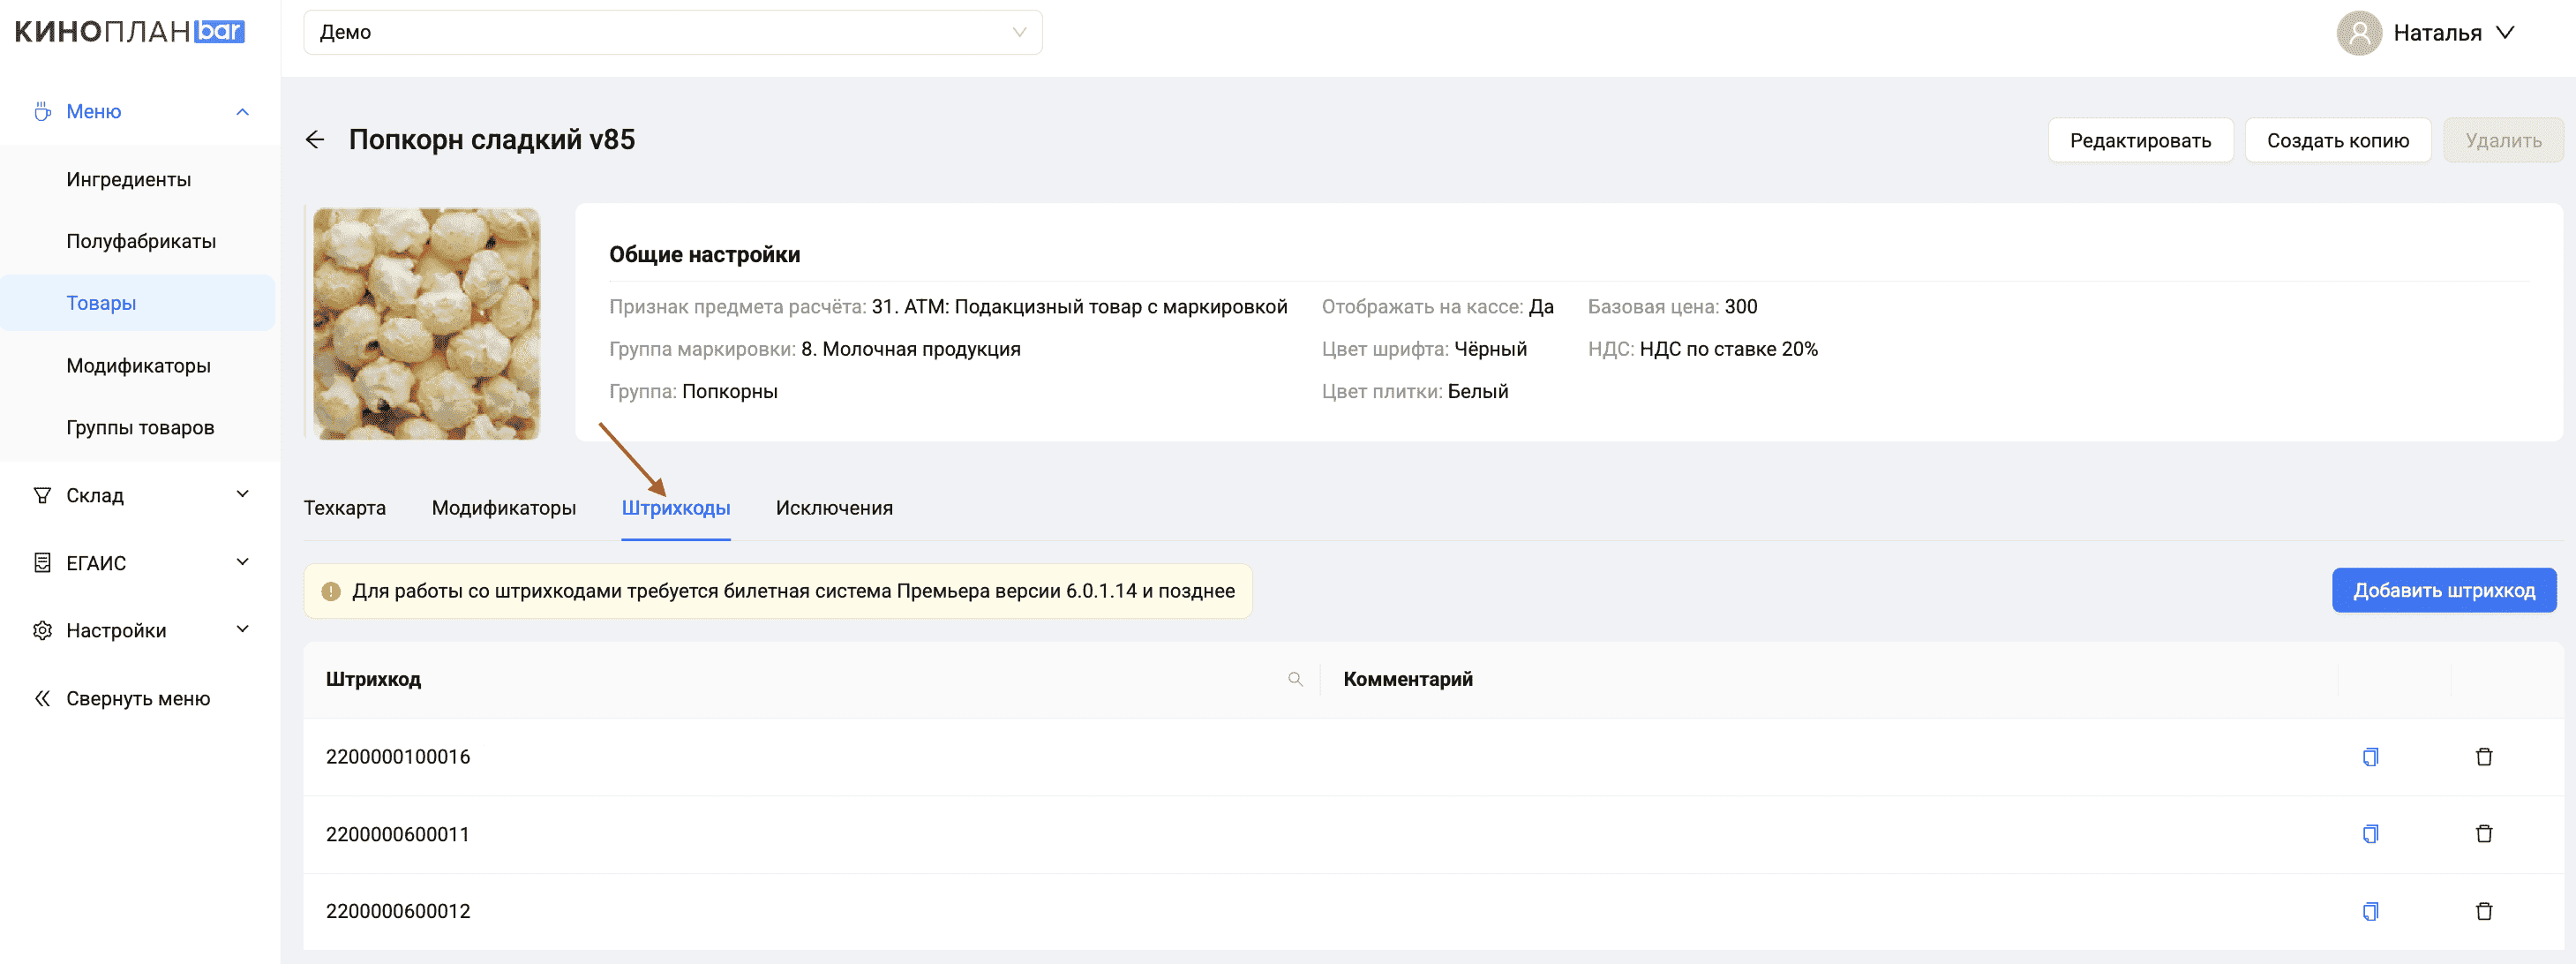This screenshot has width=2576, height=964.
Task: Delete barcode 2200000600012 with trash icon
Action: 2484,911
